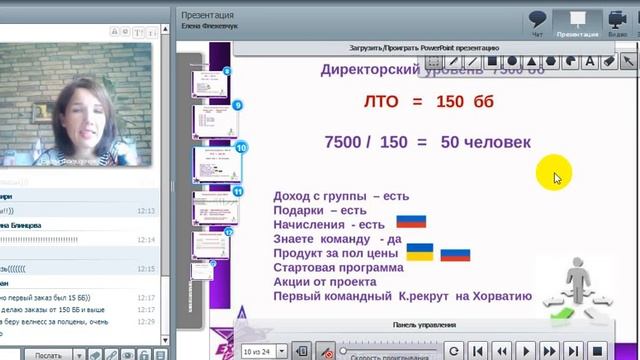This screenshot has width=640, height=360.
Task: Click the Послать send button
Action: coord(48,355)
